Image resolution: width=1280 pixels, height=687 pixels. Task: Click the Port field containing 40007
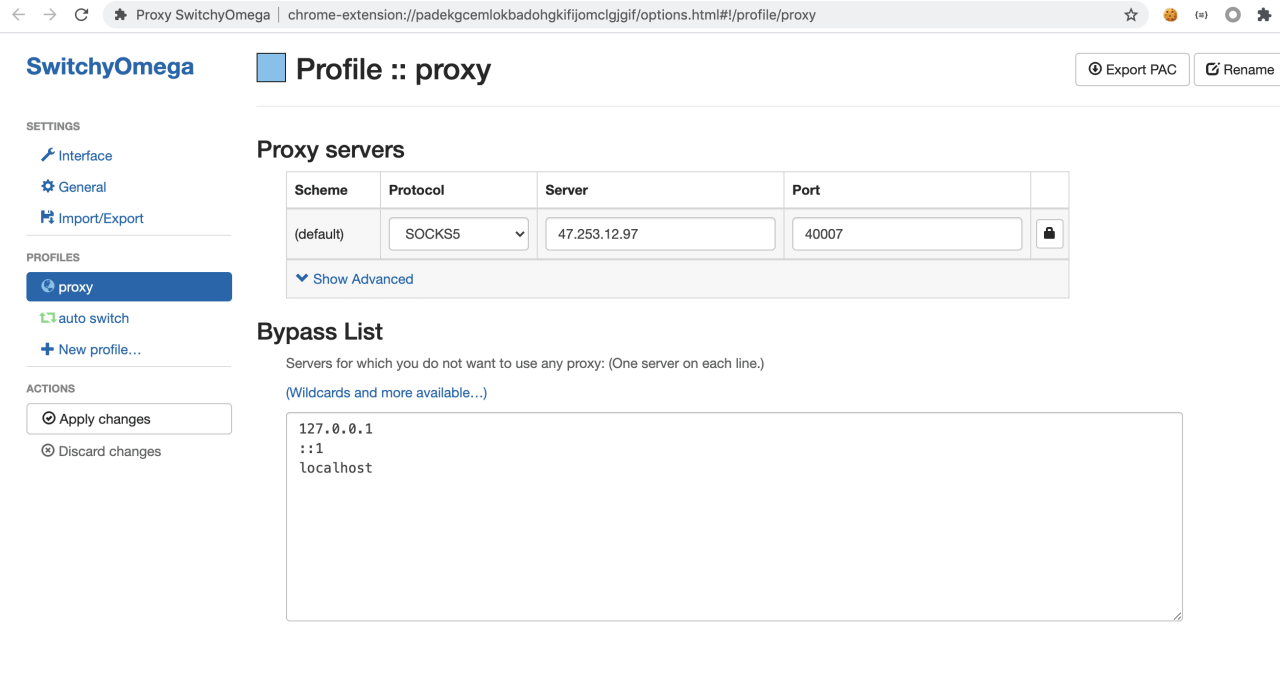pyautogui.click(x=907, y=234)
